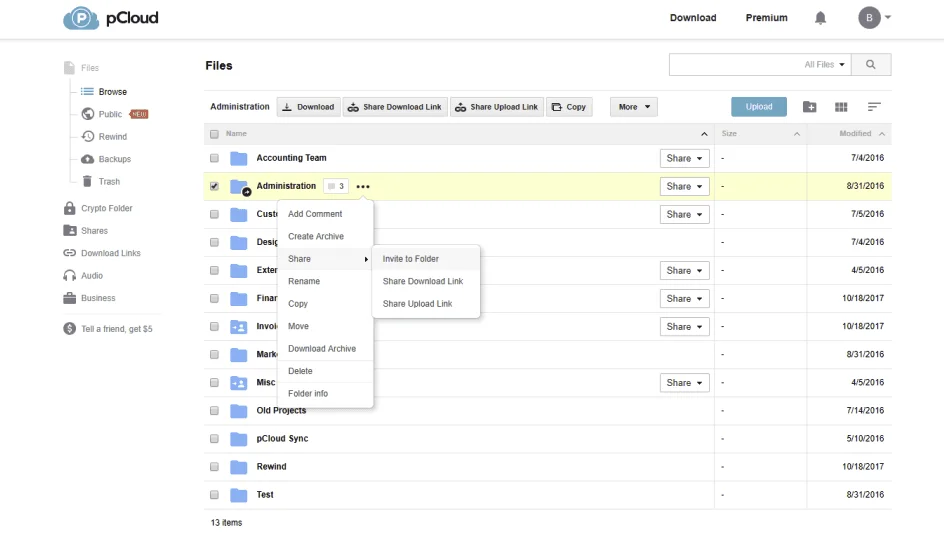Click the Public globe icon in the sidebar
This screenshot has width=944, height=559.
coord(88,114)
